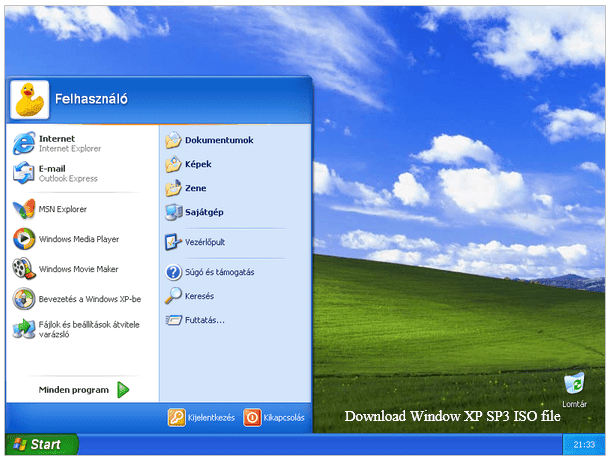Open the Zene label
This screenshot has height=464, width=611.
(195, 188)
